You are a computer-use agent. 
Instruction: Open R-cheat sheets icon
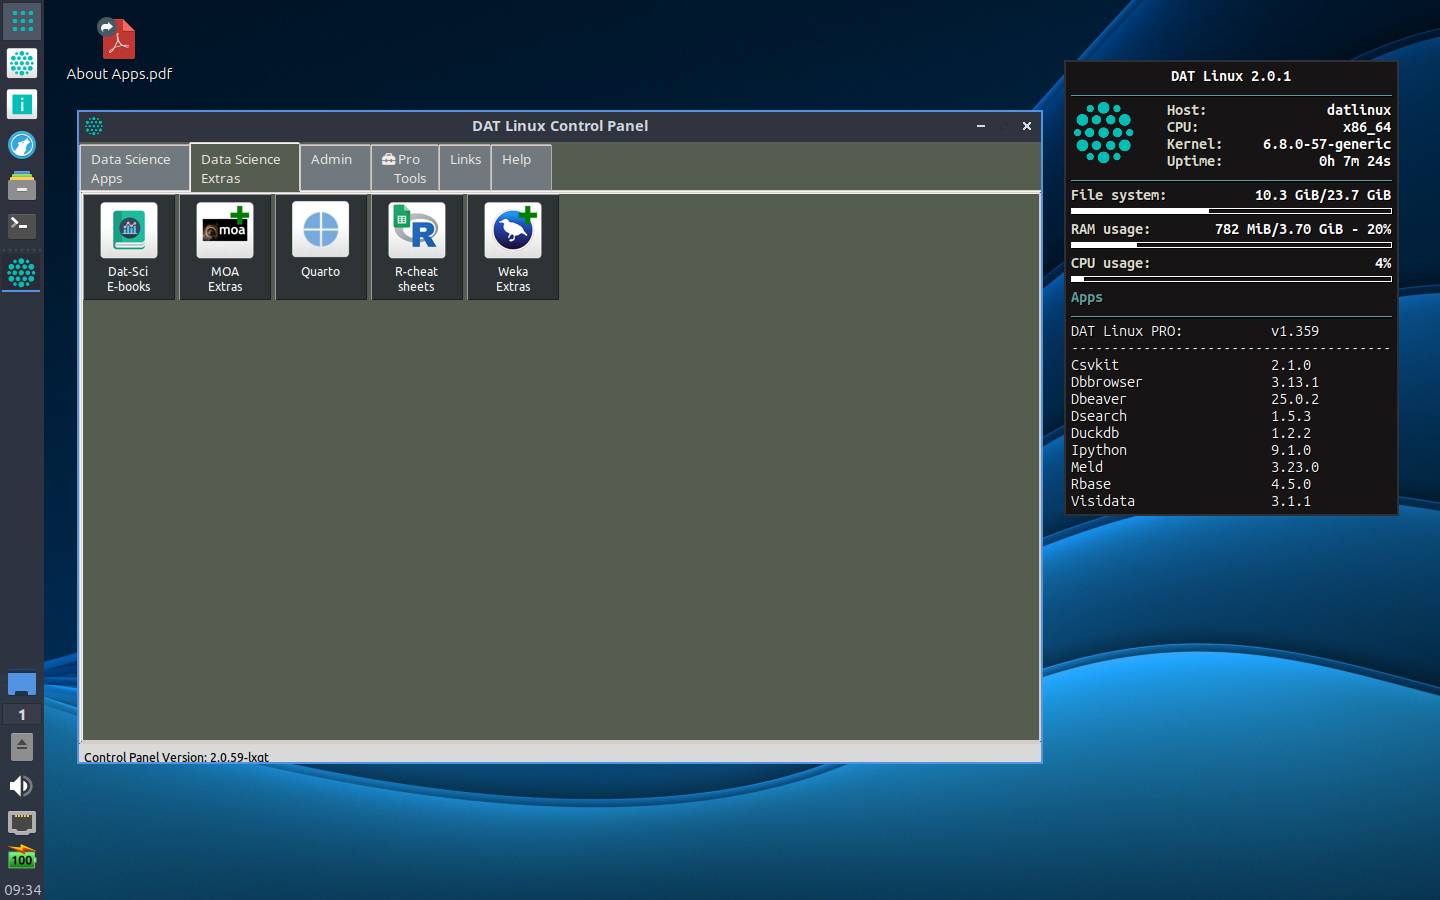[x=416, y=246]
